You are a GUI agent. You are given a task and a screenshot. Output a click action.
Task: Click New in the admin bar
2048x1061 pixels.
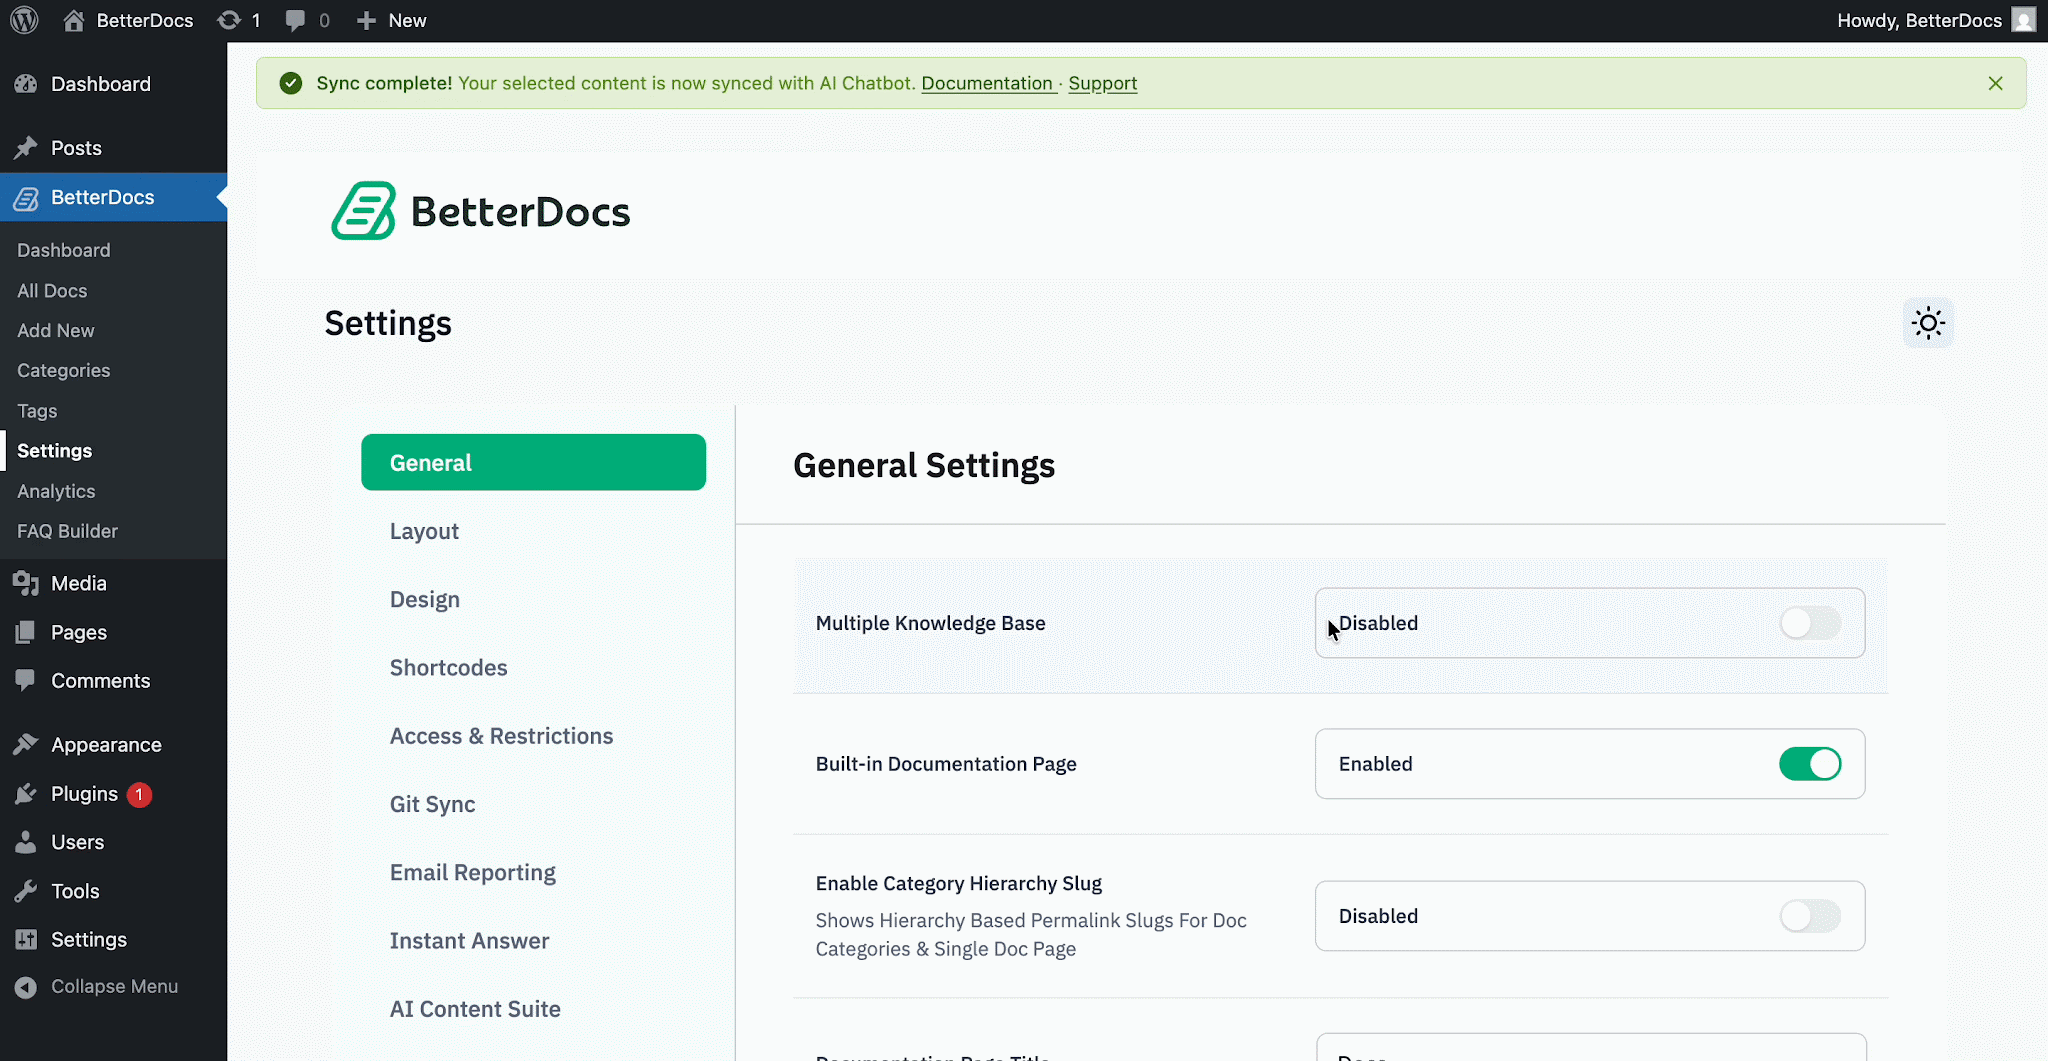point(407,20)
